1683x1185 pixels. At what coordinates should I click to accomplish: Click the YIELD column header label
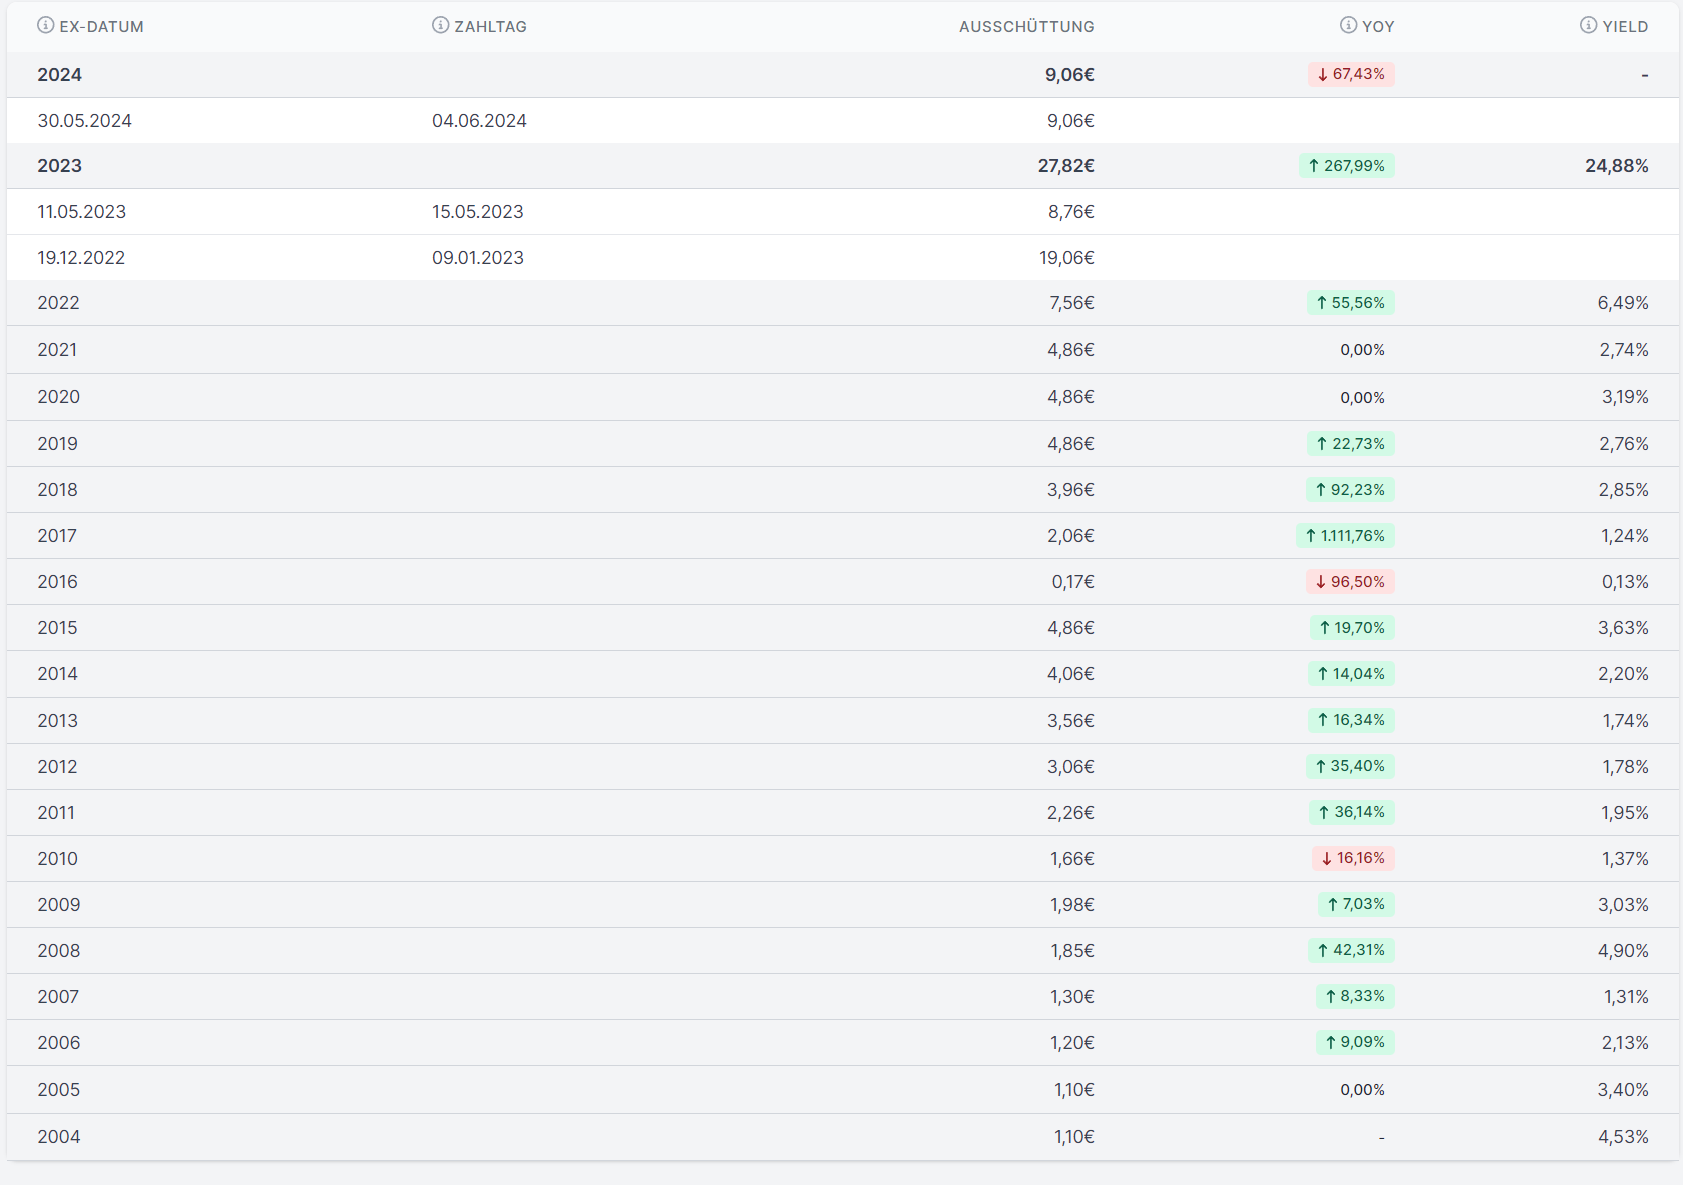pos(1625,27)
